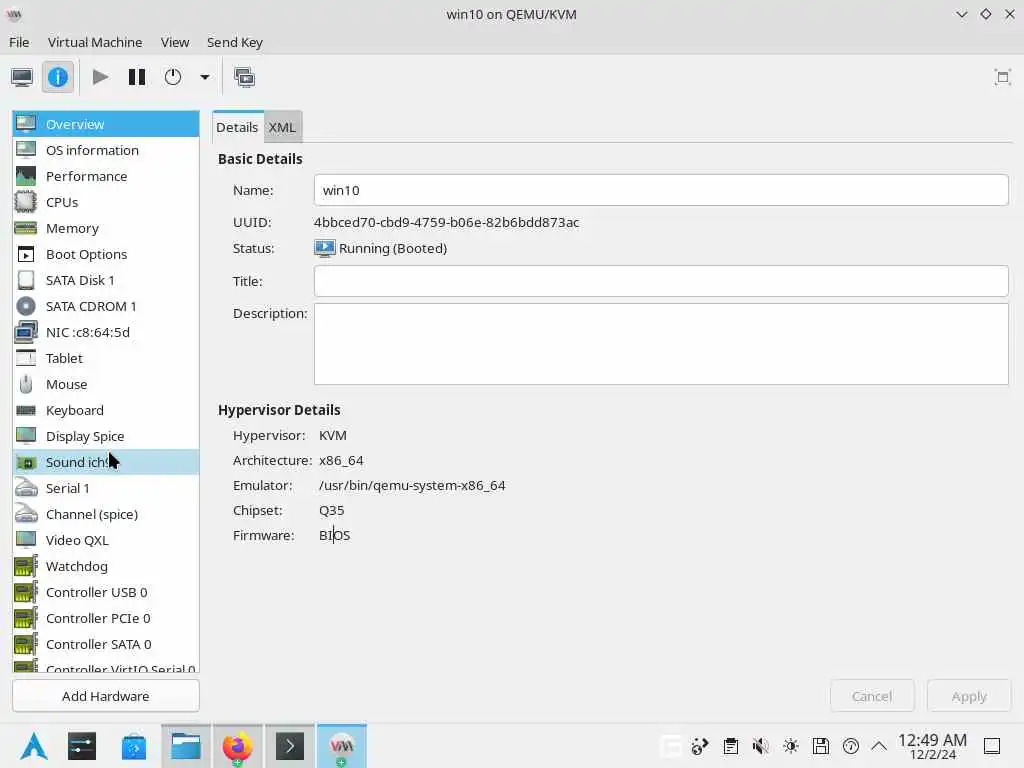This screenshot has width=1024, height=768.
Task: Select SATA CDROM 1 device
Action: (x=106, y=306)
